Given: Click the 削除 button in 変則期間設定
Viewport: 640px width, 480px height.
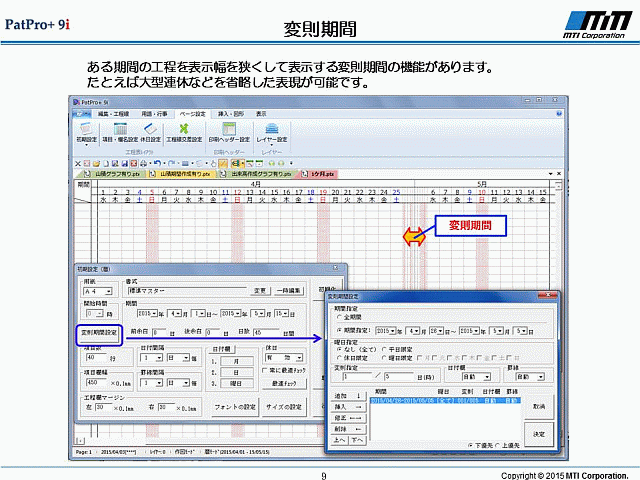Looking at the screenshot, I should coord(348,429).
